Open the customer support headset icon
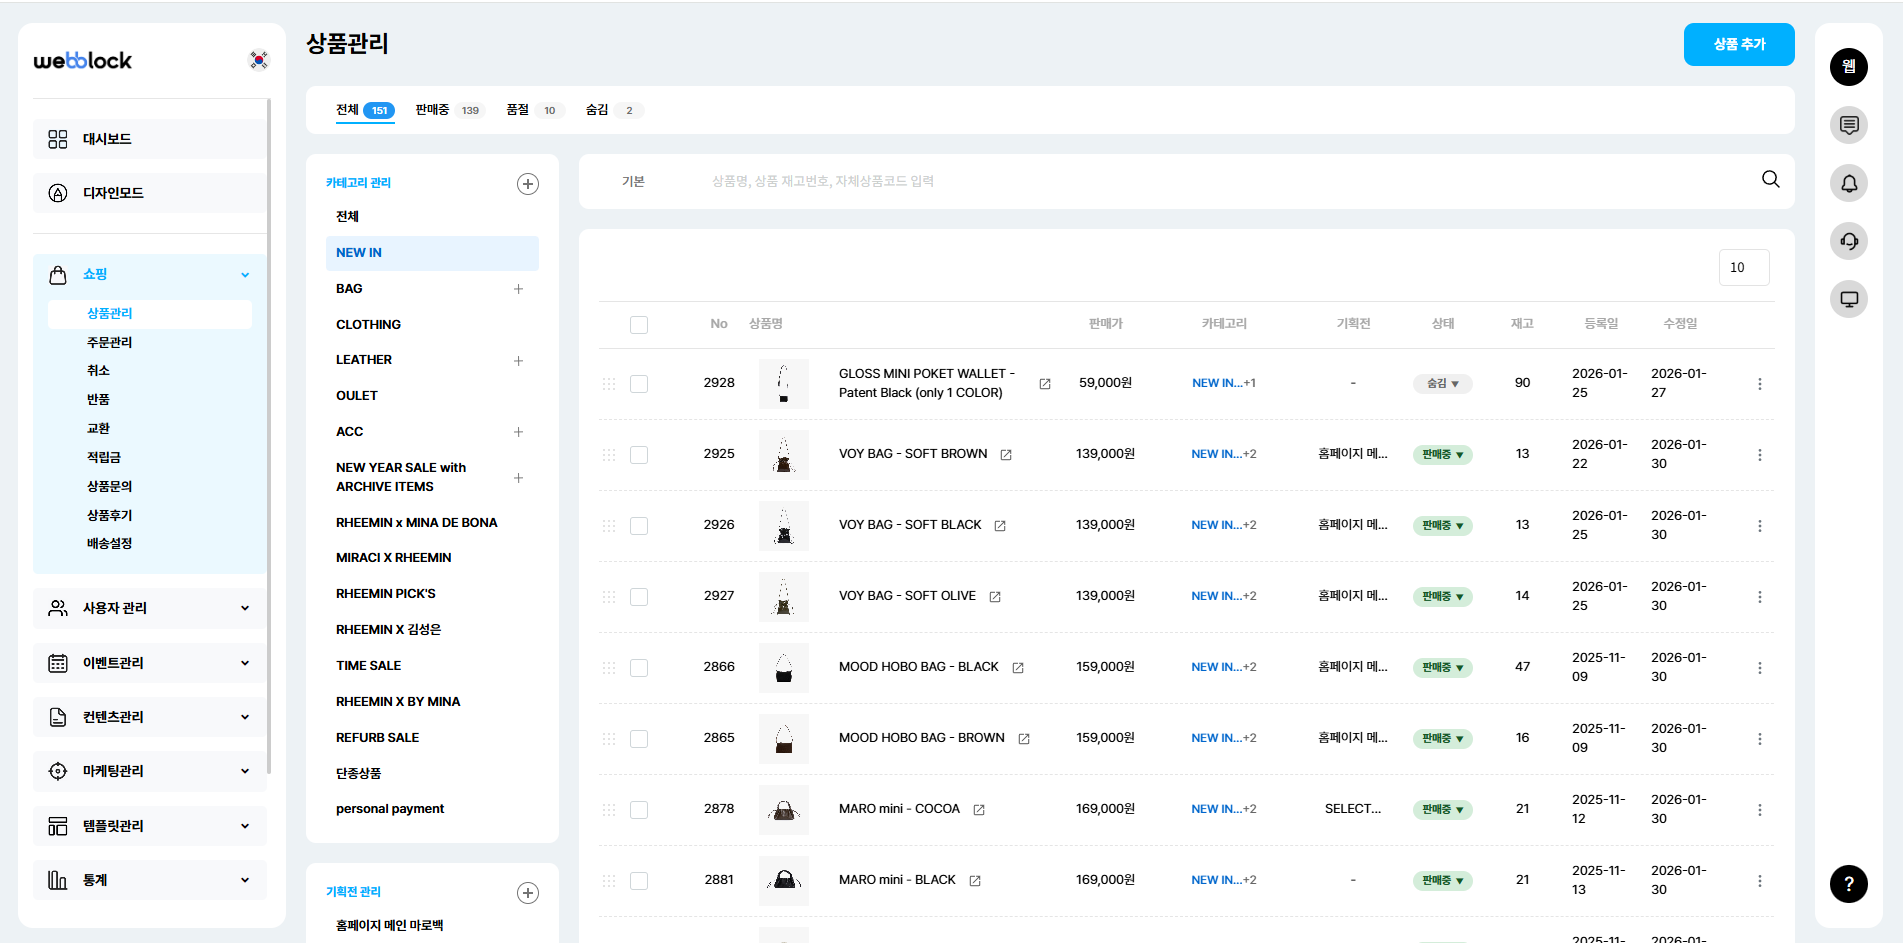 coord(1849,241)
